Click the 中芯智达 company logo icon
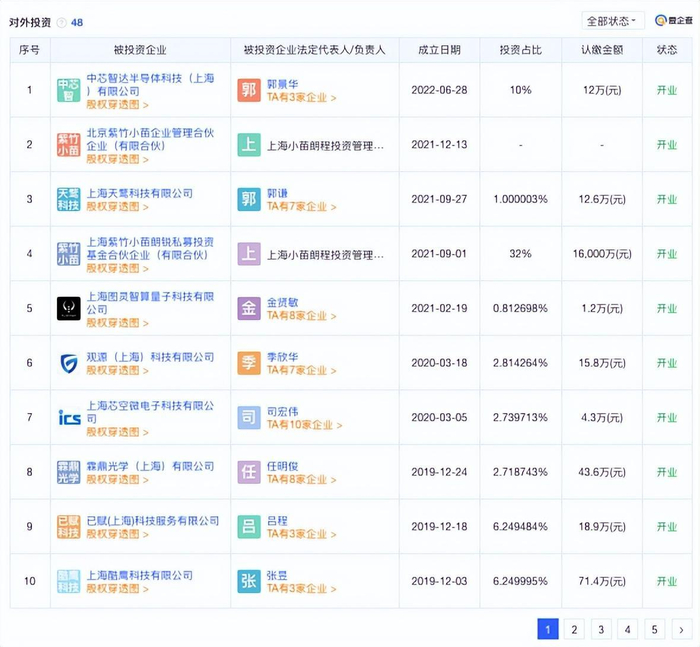This screenshot has width=700, height=647. point(68,90)
